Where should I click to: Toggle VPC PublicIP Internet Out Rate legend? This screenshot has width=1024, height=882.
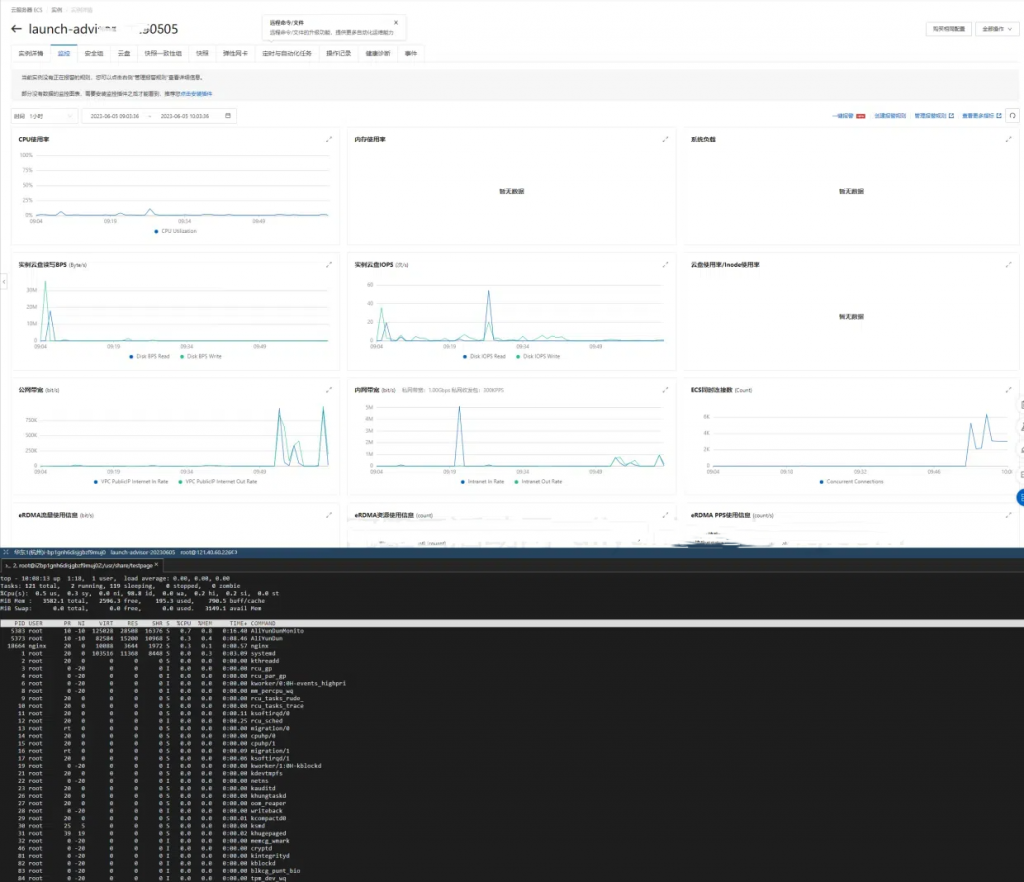(217, 482)
